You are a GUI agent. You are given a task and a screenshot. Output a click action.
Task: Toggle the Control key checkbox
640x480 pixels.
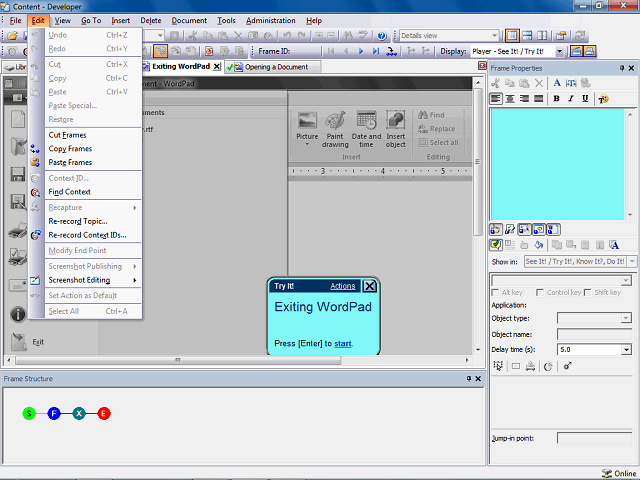coord(540,293)
